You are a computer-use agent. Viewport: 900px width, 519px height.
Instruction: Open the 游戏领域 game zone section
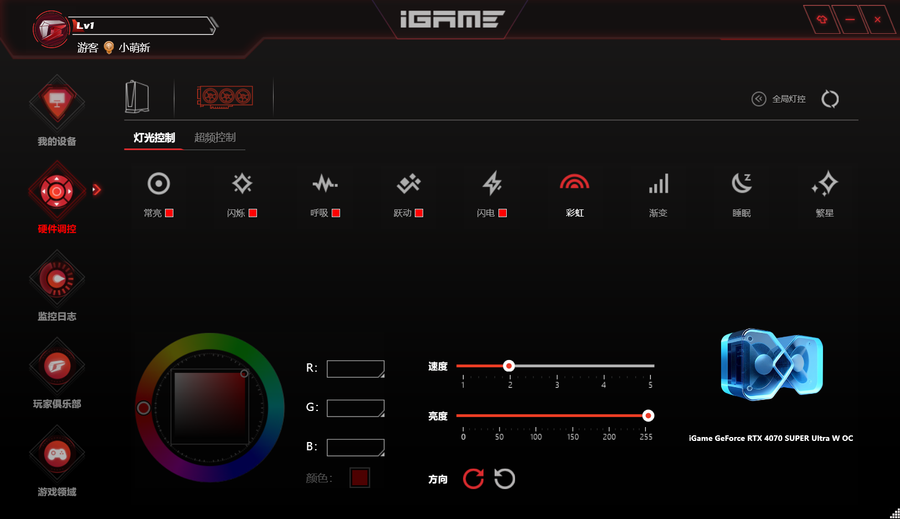tap(57, 462)
